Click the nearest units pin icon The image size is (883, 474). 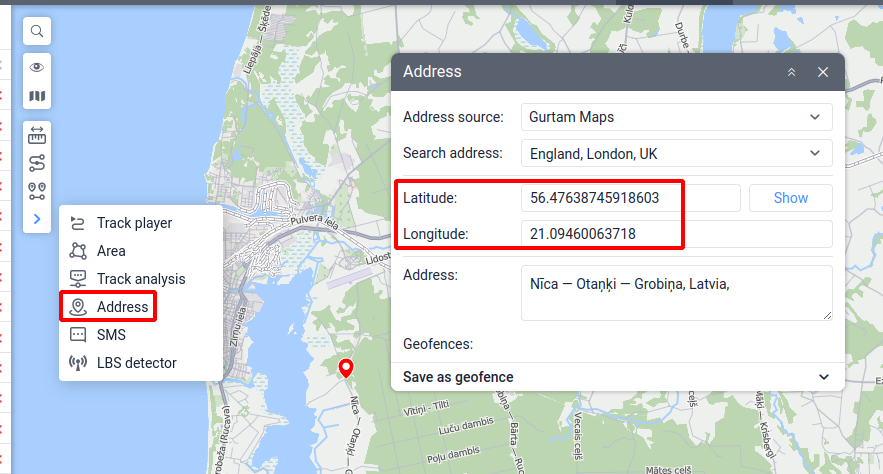coord(37,190)
